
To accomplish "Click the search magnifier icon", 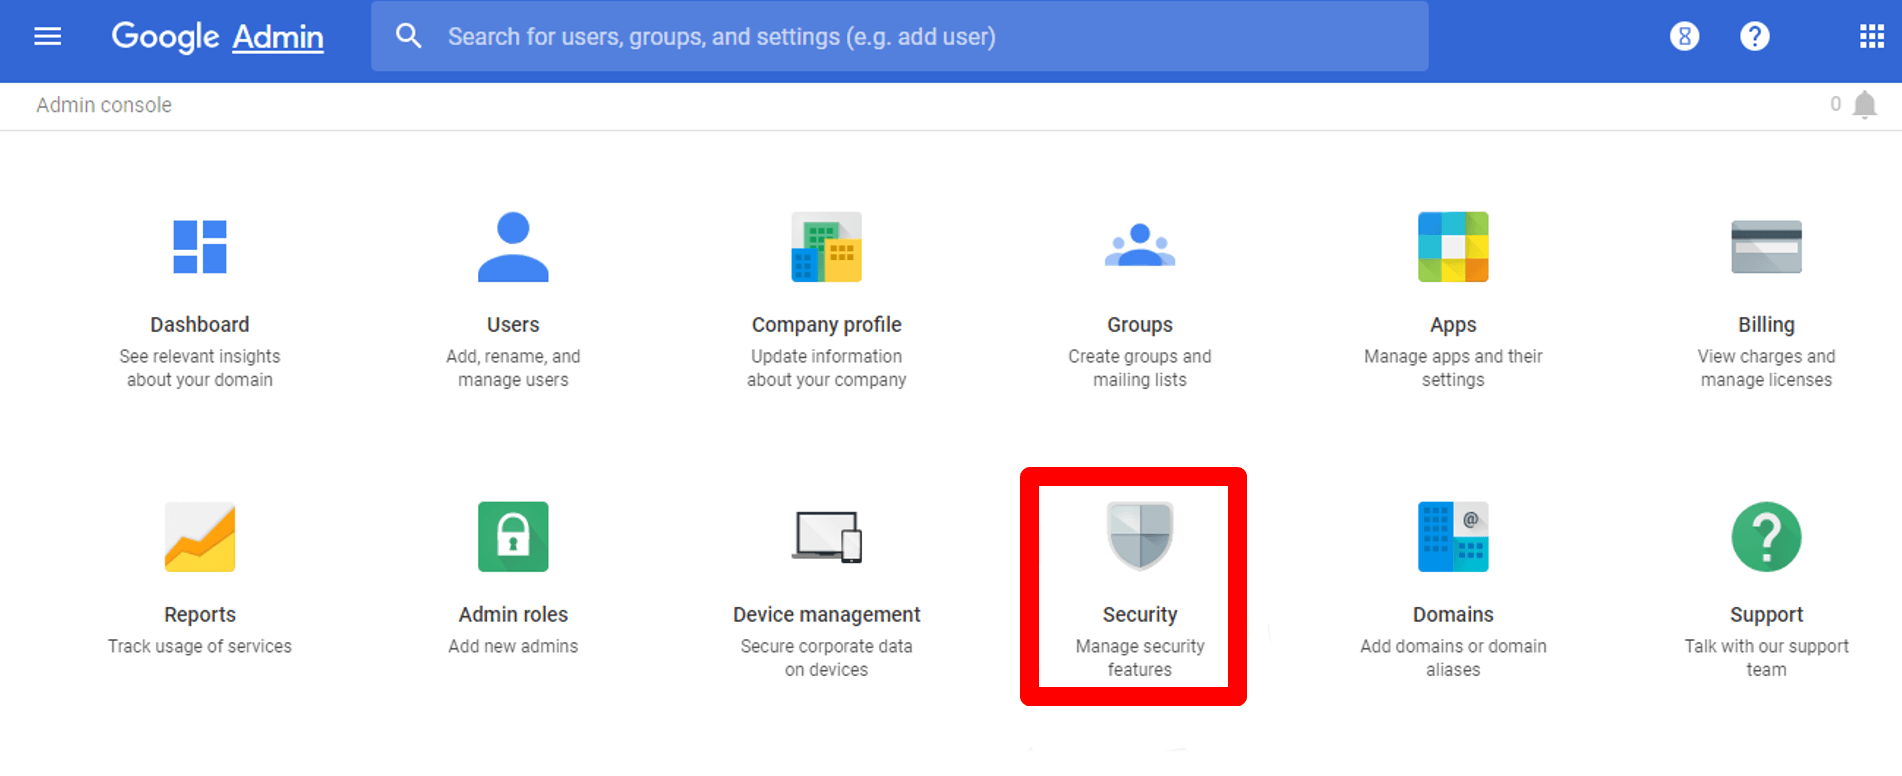I will [x=408, y=36].
